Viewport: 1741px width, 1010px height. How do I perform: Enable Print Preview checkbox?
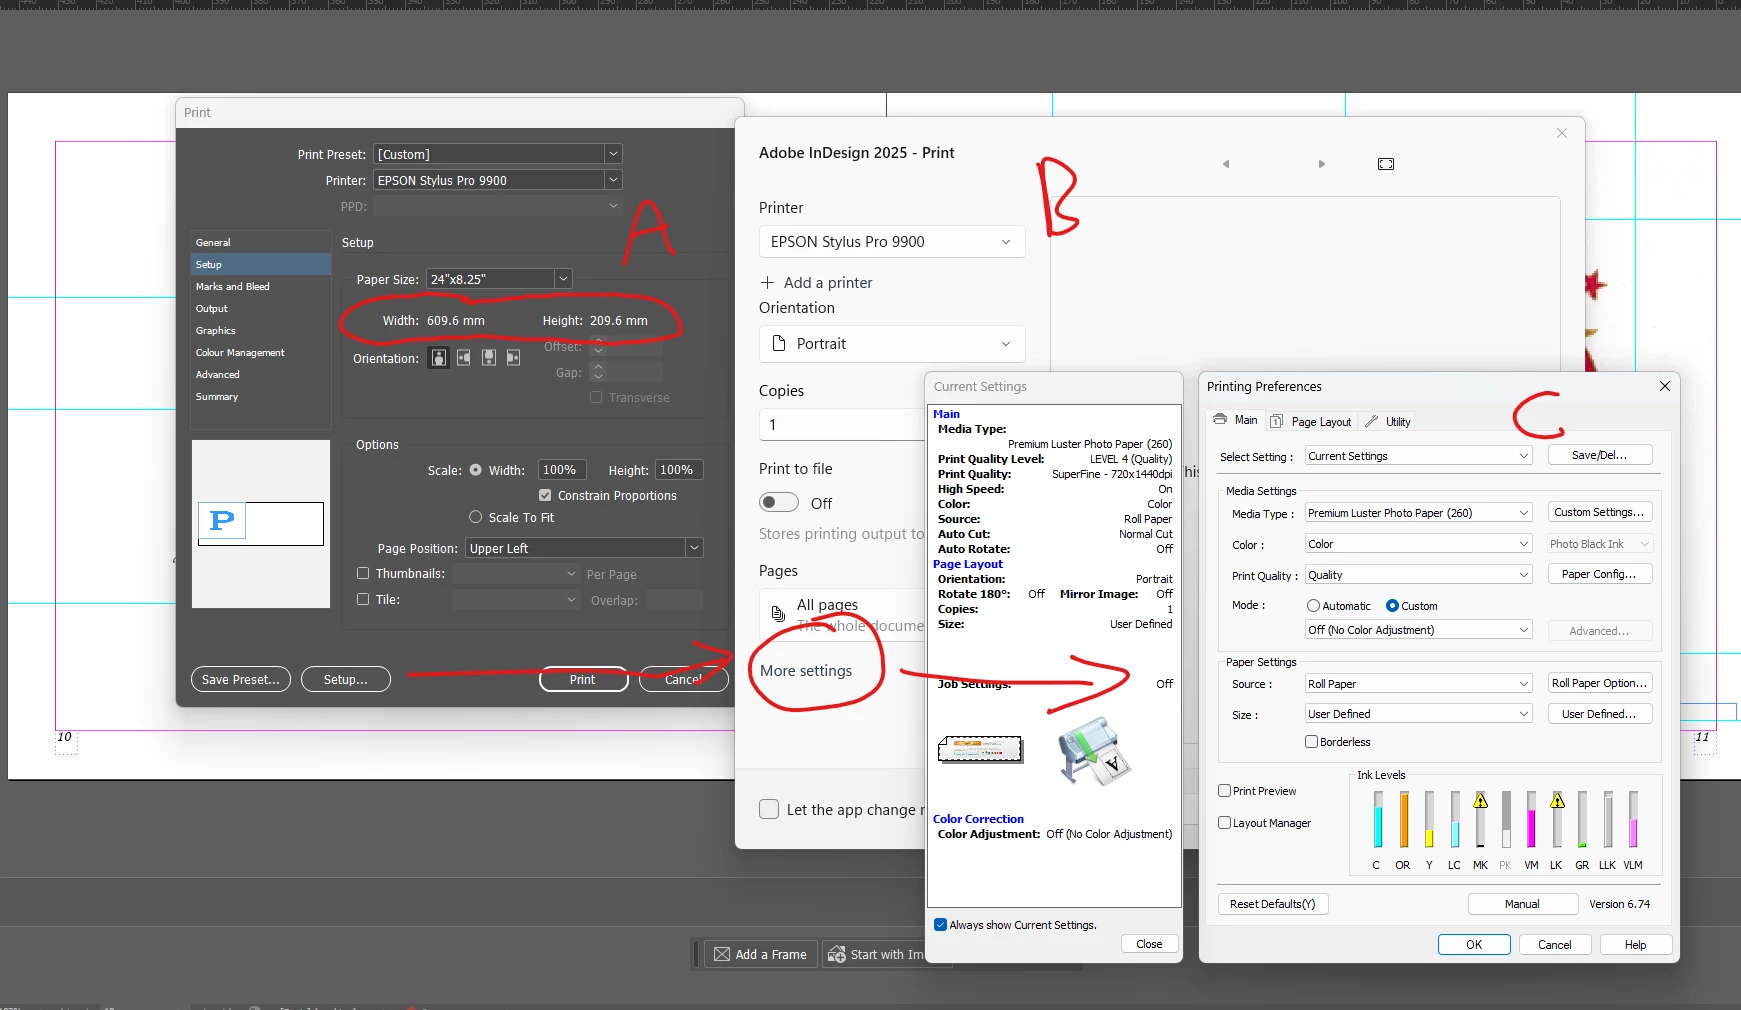[1224, 791]
